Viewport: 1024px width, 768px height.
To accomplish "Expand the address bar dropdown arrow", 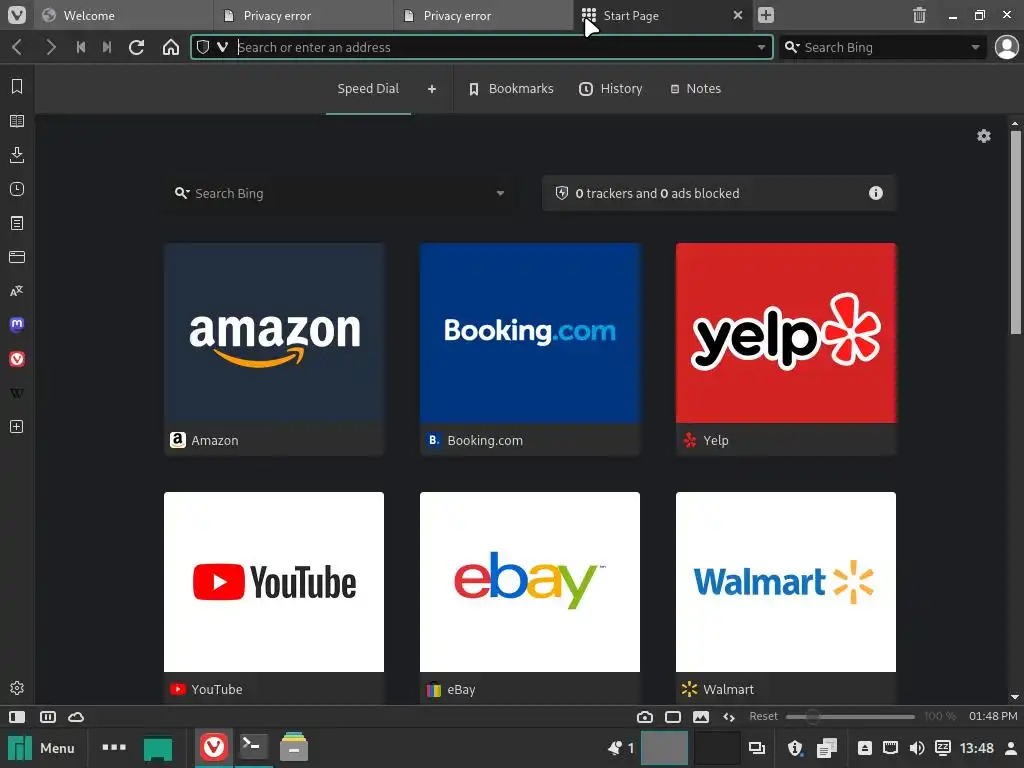I will (761, 47).
